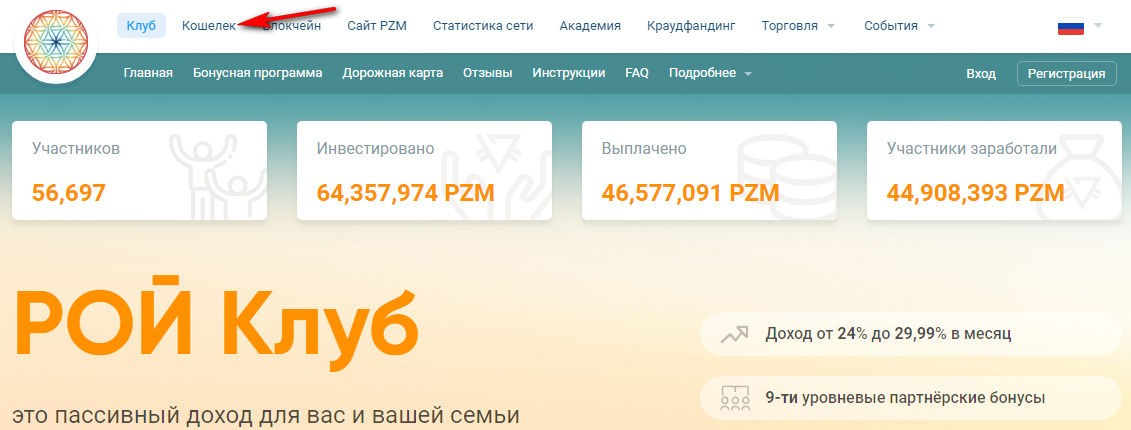The height and width of the screenshot is (430, 1131).
Task: Expand the language dropdown arrow
Action: coord(1098,26)
